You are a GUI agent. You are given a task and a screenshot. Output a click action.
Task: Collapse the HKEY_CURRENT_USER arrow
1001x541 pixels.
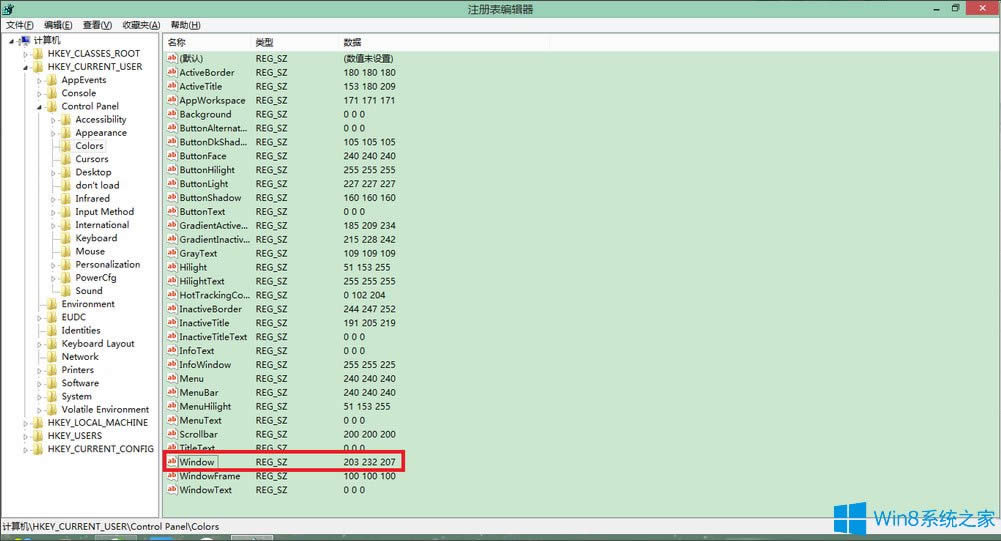[x=26, y=68]
